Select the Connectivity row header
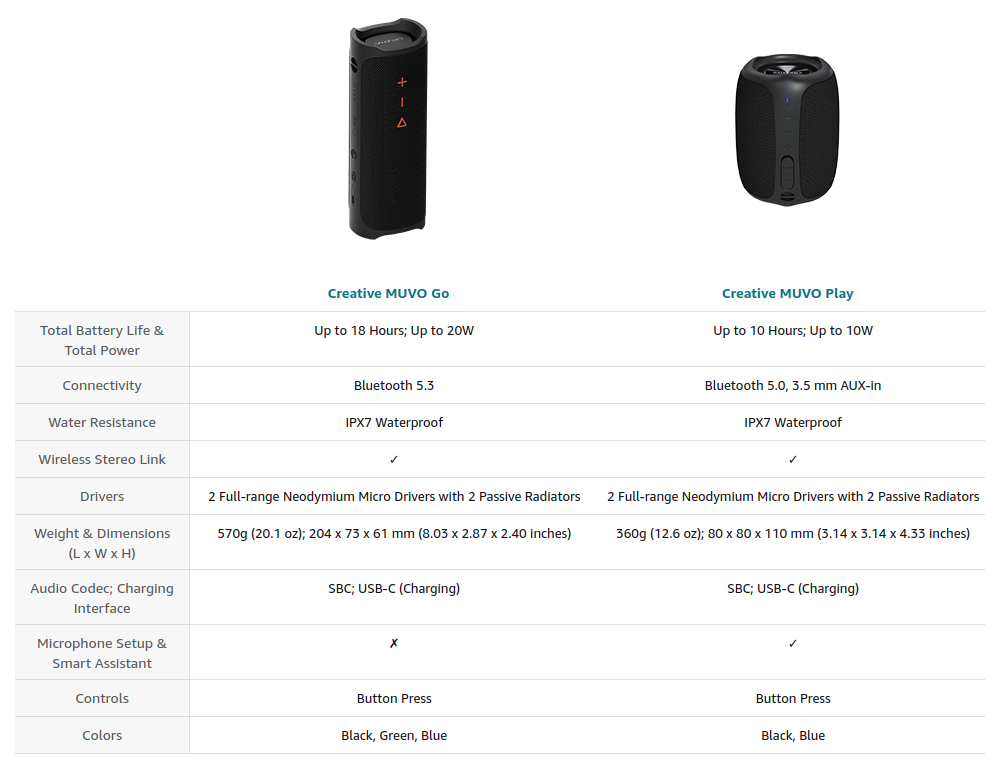Image resolution: width=999 pixels, height=772 pixels. [x=102, y=386]
